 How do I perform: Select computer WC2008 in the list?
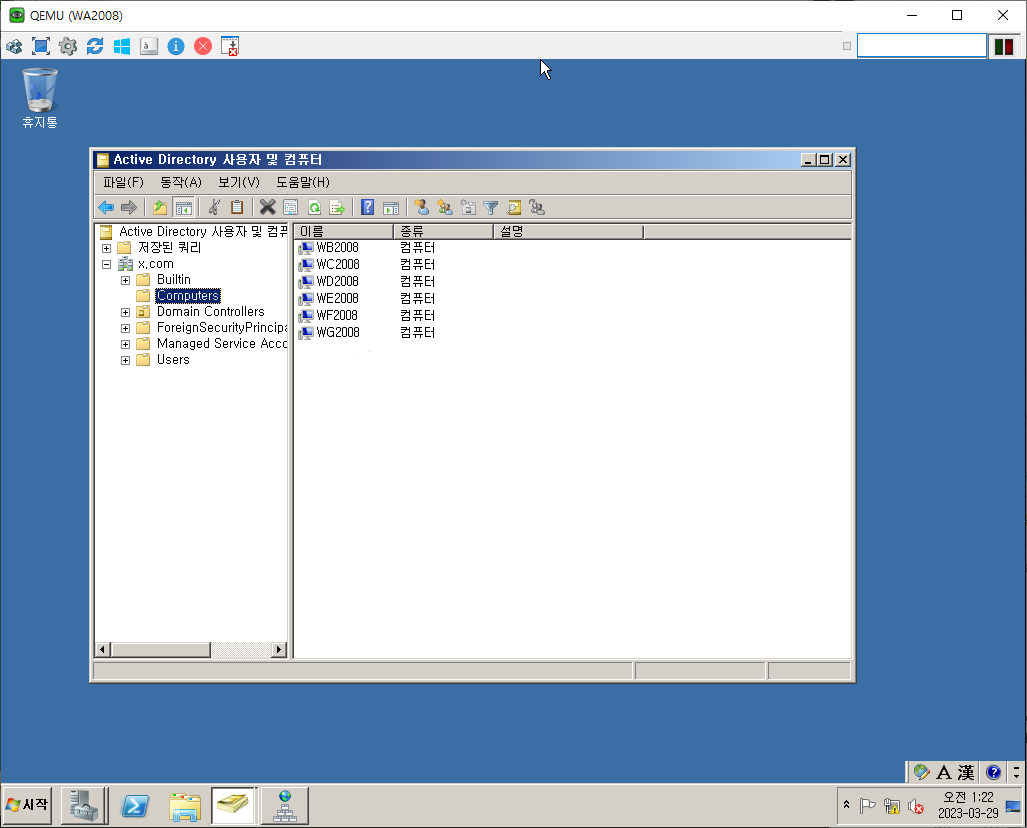coord(338,265)
